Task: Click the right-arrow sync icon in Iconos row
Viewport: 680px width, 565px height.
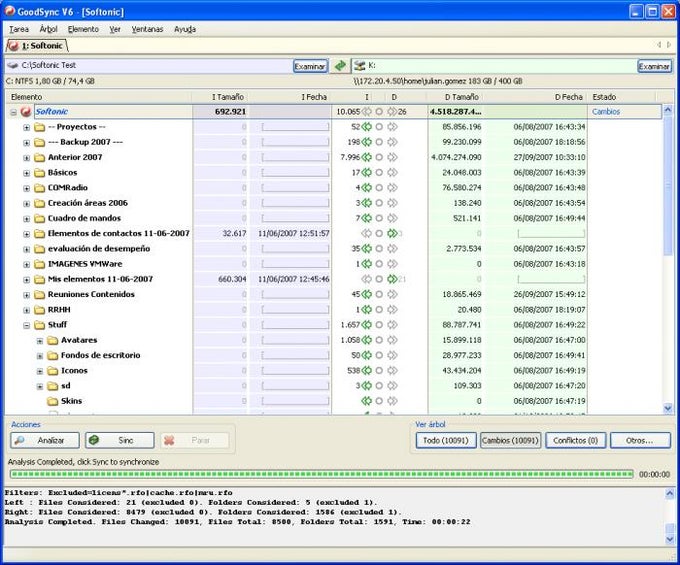Action: (392, 371)
